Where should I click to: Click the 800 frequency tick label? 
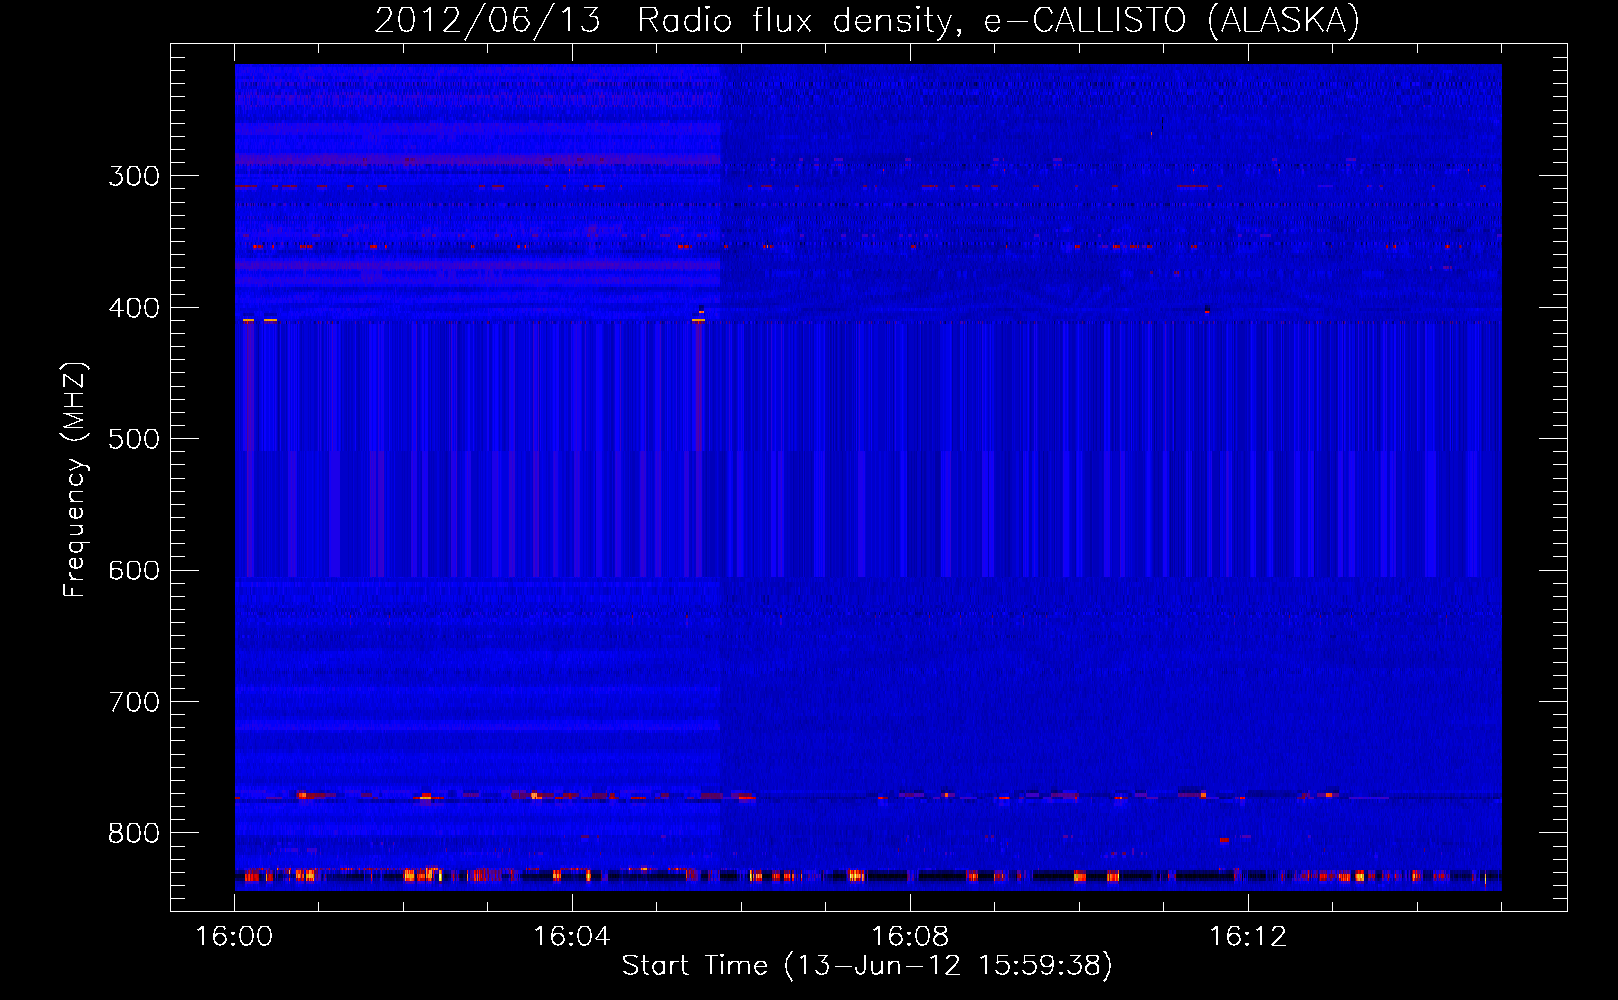point(134,833)
